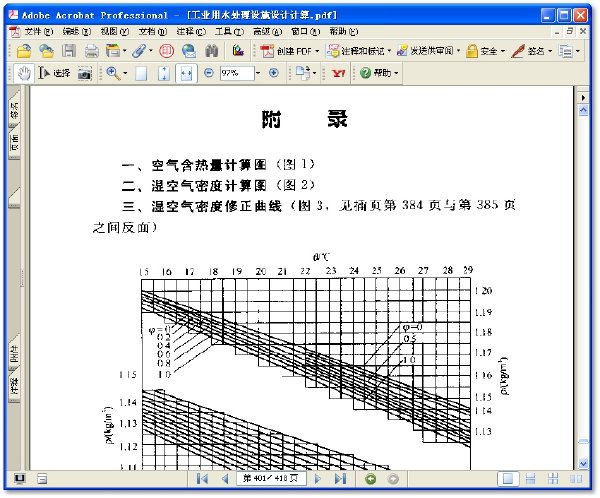The width and height of the screenshot is (600, 498).
Task: Open the 注释 menu
Action: pyautogui.click(x=191, y=31)
